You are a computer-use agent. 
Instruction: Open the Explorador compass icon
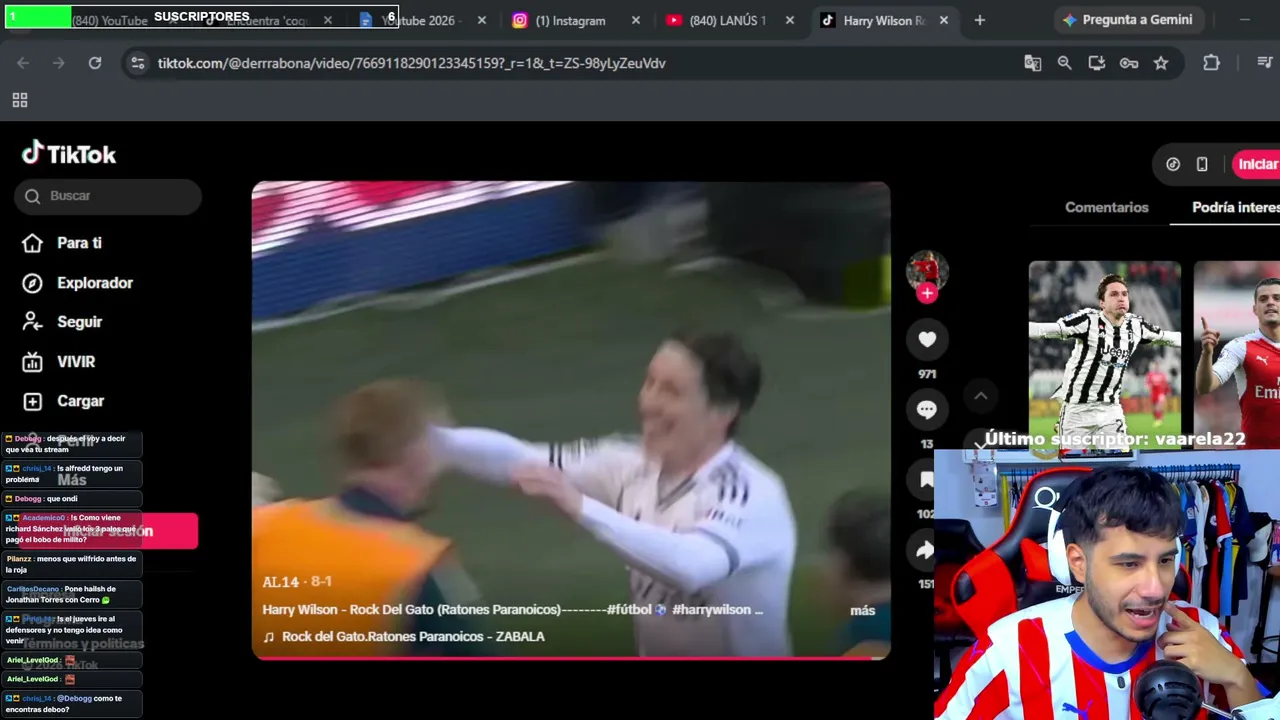32,283
